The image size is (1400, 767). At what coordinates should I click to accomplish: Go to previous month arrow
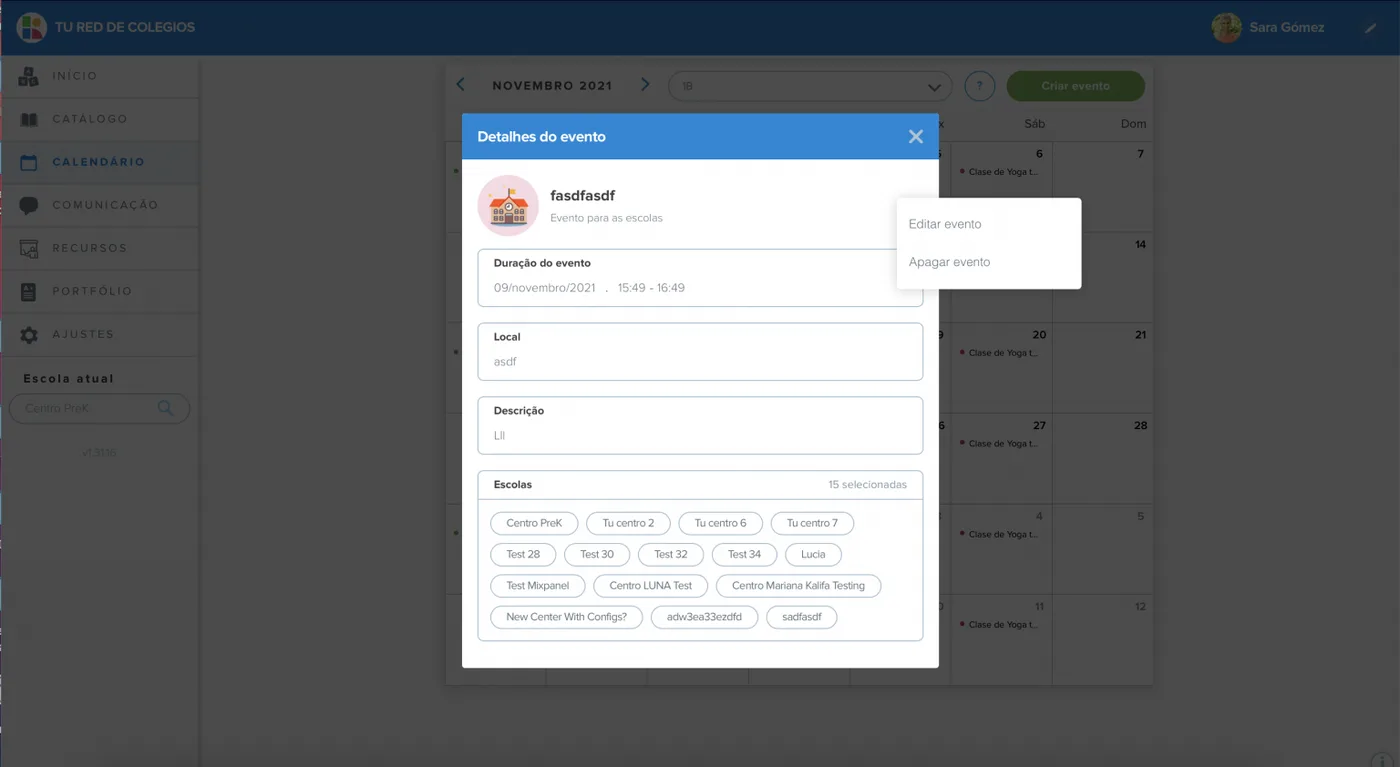460,85
